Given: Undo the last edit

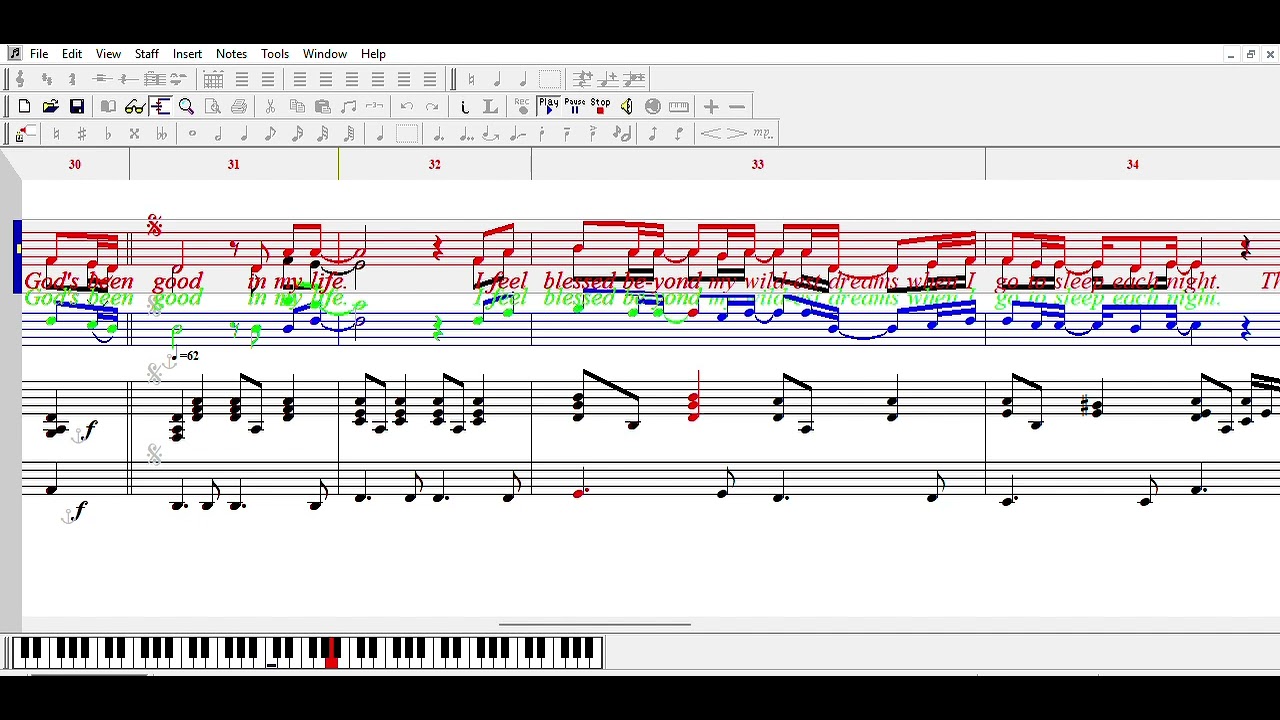Looking at the screenshot, I should (407, 107).
